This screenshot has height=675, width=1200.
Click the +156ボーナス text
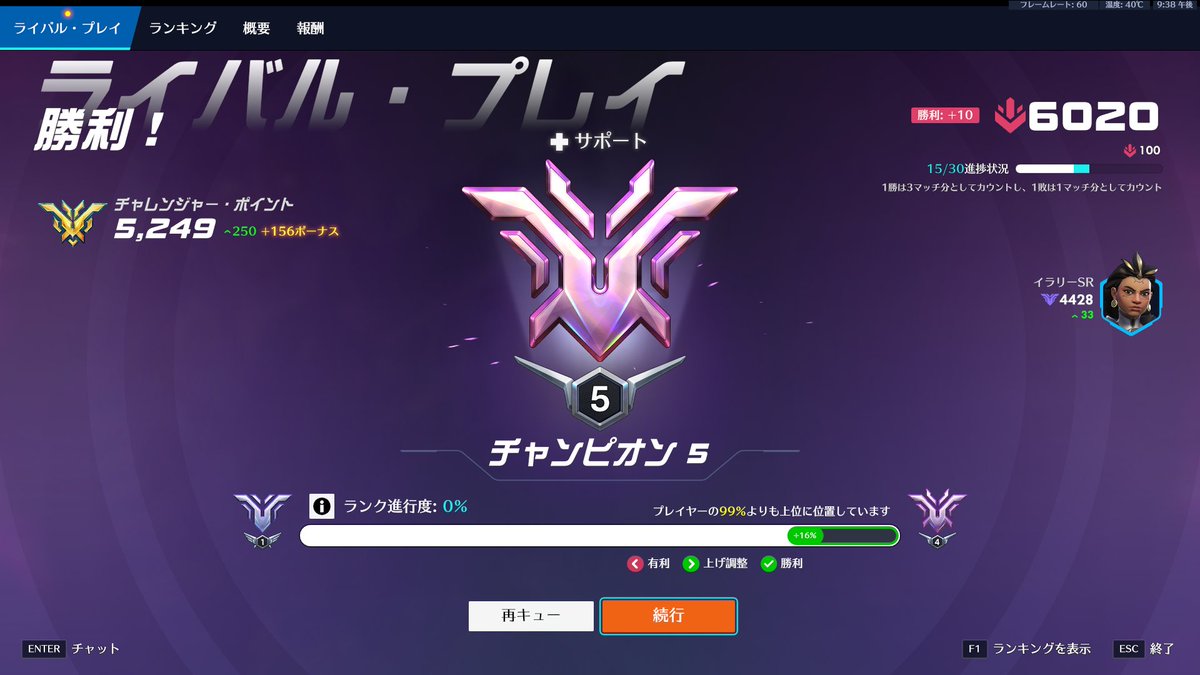pyautogui.click(x=300, y=231)
